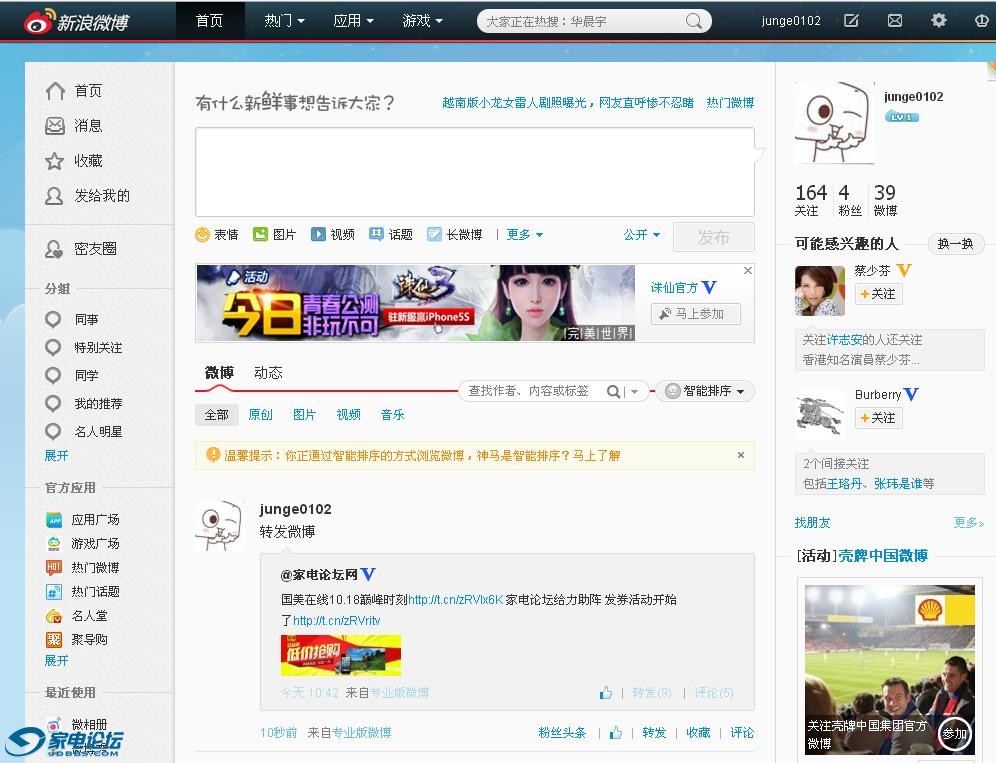Select the 同事 group
The width and height of the screenshot is (996, 763).
tap(72, 320)
